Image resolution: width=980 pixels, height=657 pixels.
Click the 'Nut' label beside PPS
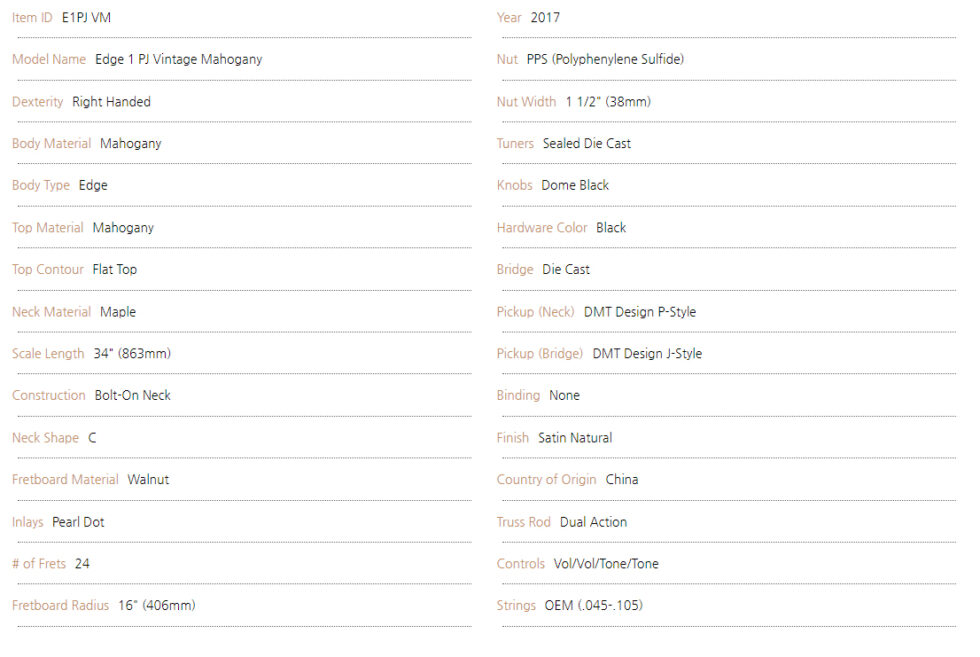[507, 59]
